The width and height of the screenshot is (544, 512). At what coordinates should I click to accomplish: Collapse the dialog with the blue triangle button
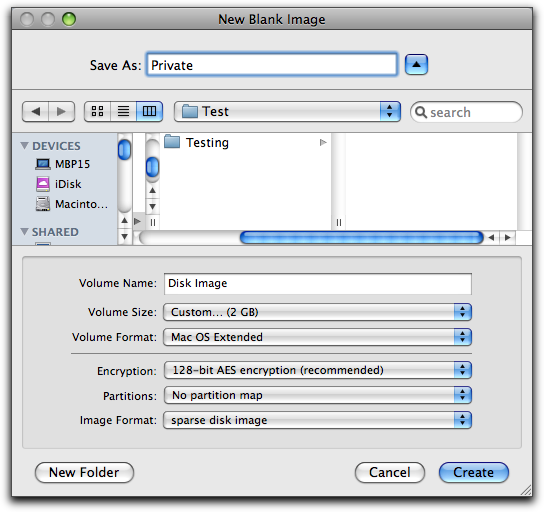click(x=416, y=65)
